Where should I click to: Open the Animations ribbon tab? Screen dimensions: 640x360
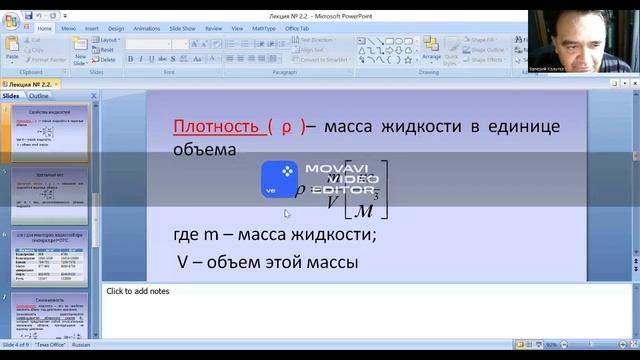[x=147, y=29]
